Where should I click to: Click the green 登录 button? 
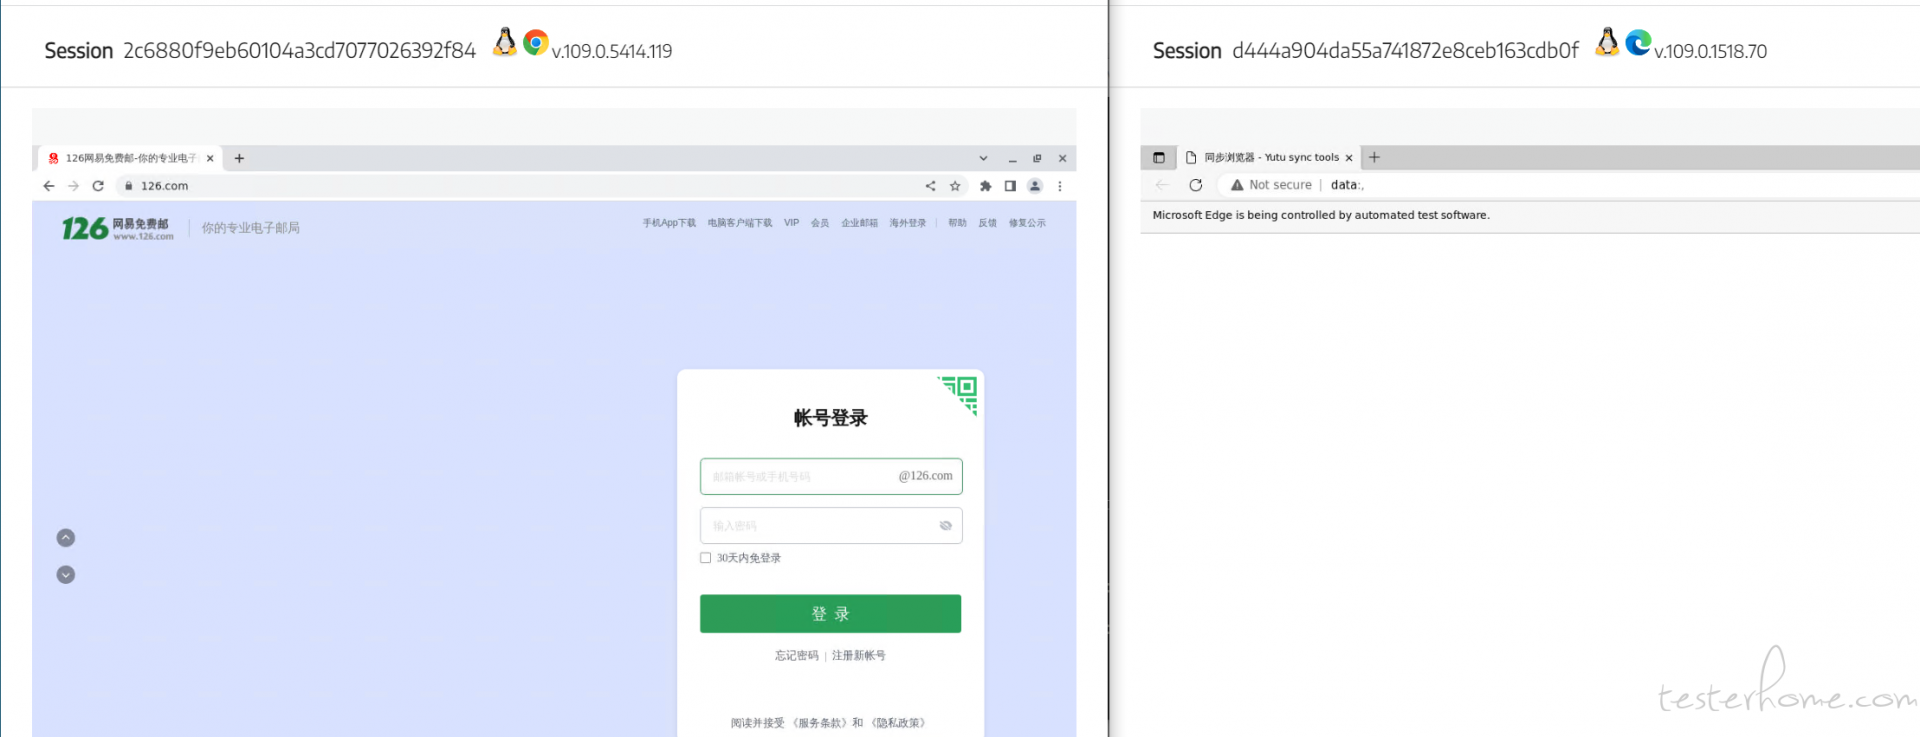(831, 614)
